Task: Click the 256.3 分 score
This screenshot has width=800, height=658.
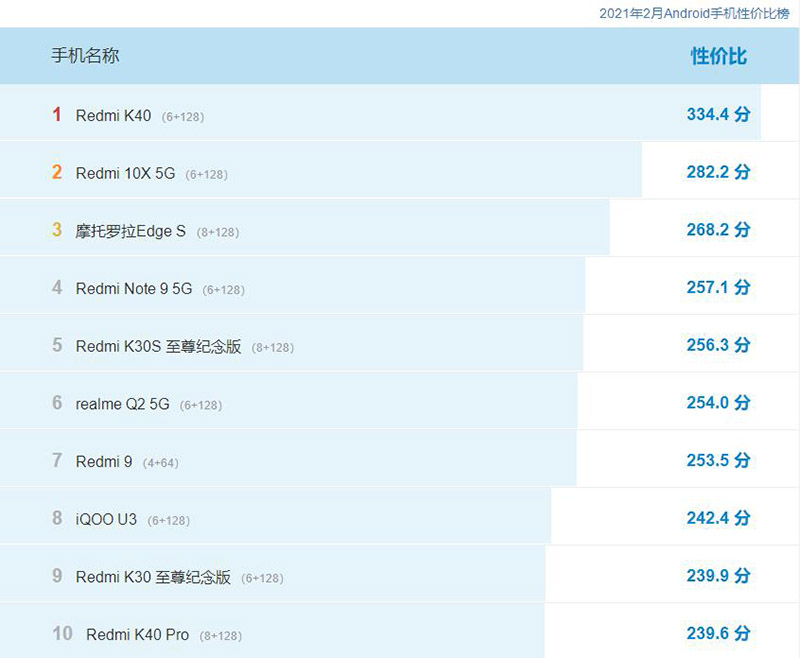Action: coord(718,345)
